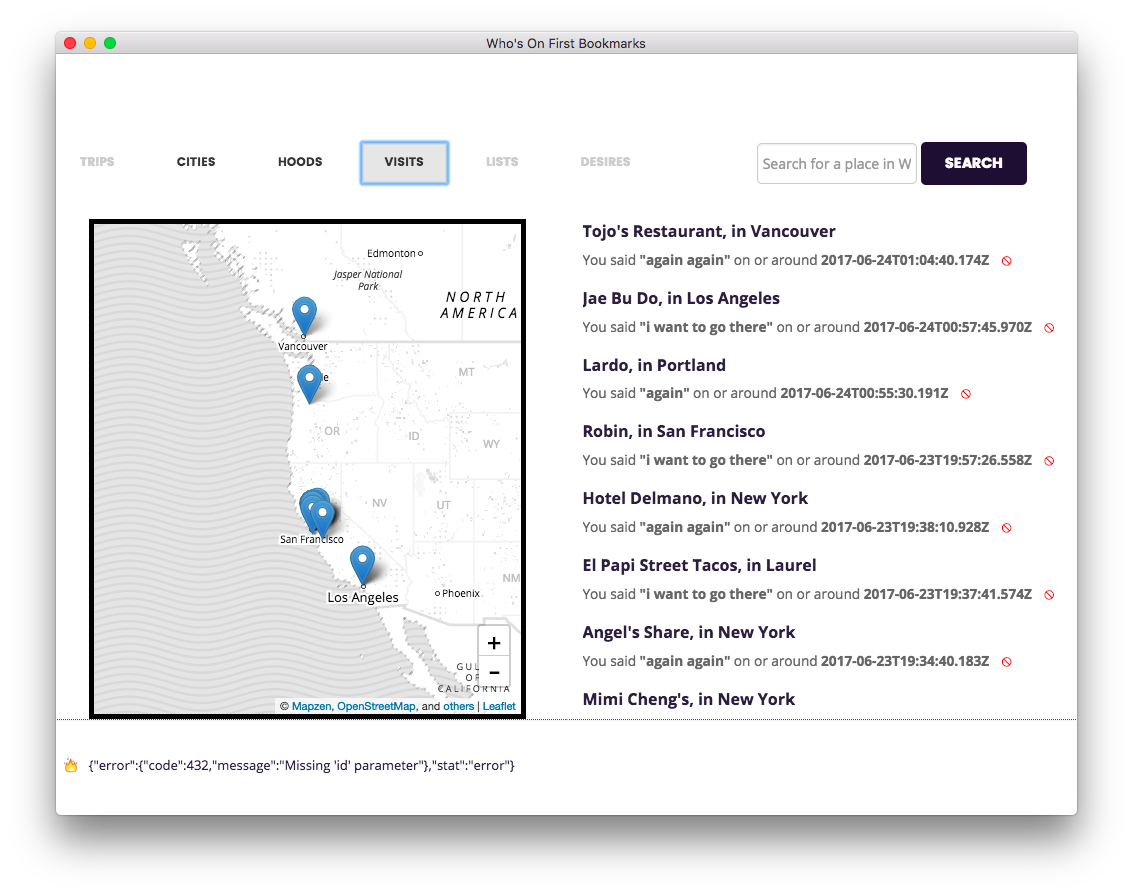Click the 'Missing id parameter' error message
Image resolution: width=1133 pixels, height=895 pixels.
coord(301,766)
